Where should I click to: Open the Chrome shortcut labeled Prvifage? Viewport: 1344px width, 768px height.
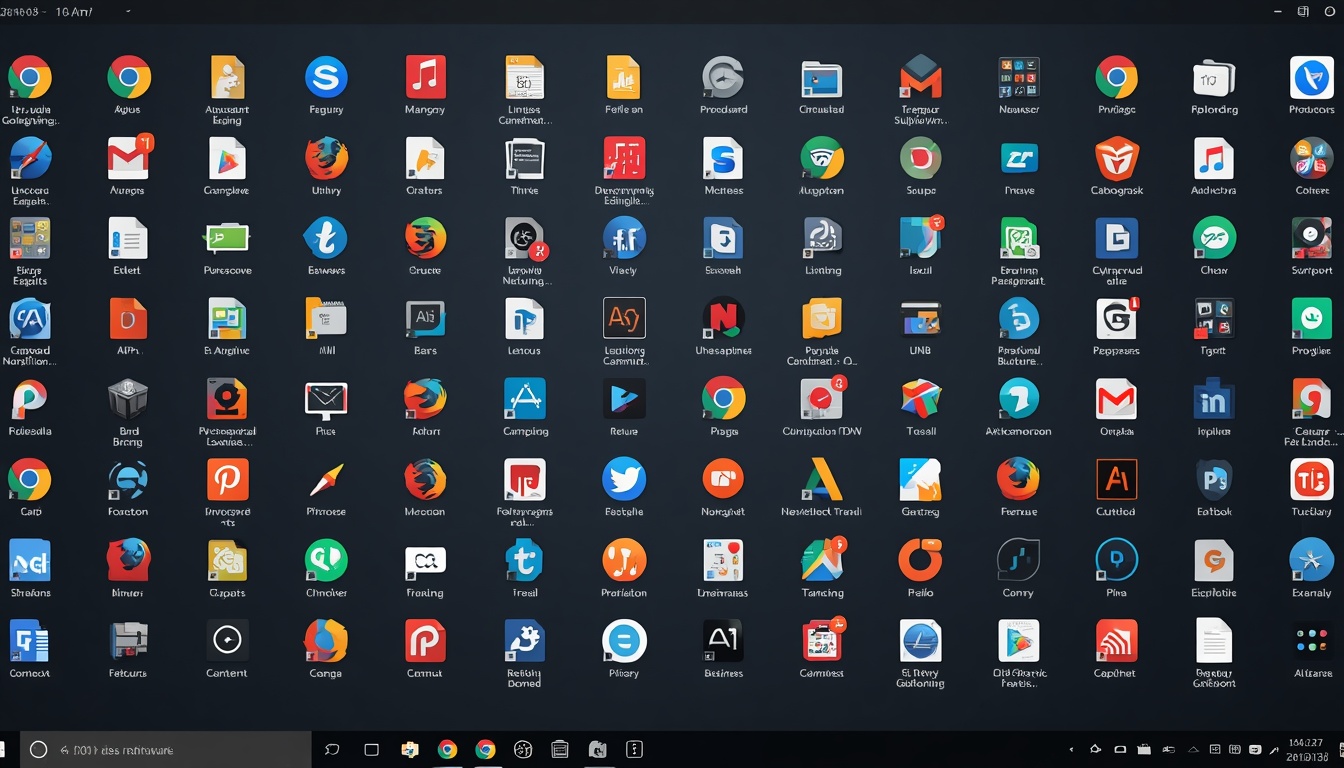click(x=1116, y=77)
